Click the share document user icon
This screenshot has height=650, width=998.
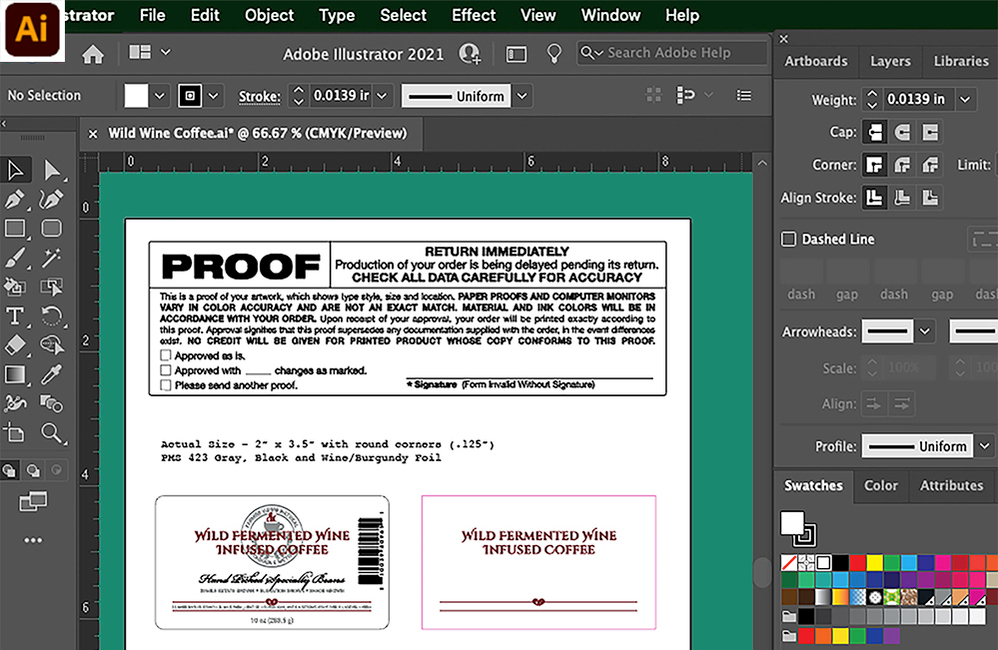point(470,53)
